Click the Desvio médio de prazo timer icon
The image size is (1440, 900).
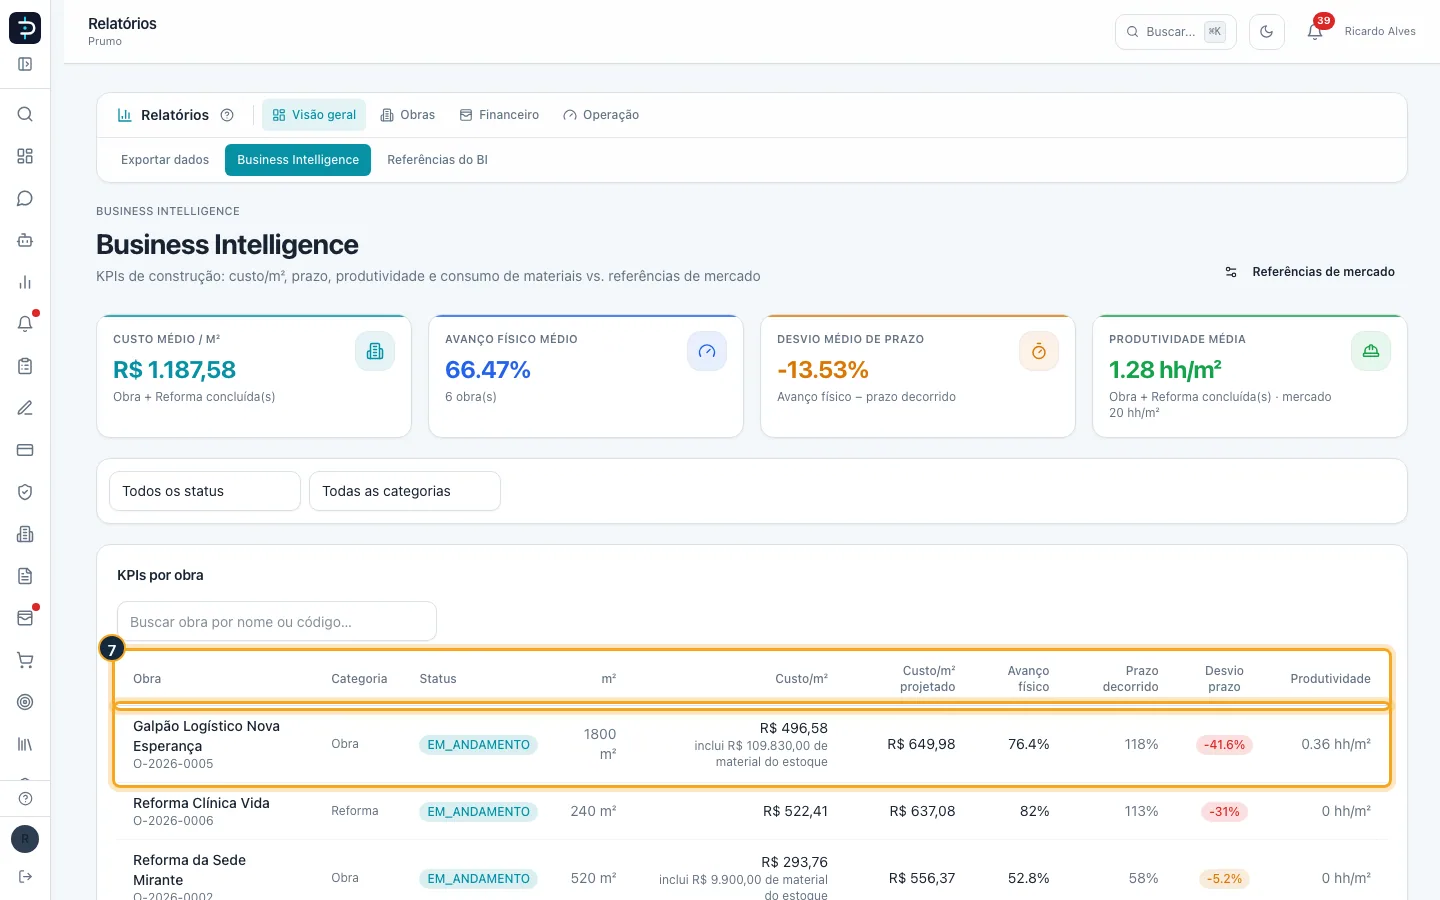point(1039,351)
